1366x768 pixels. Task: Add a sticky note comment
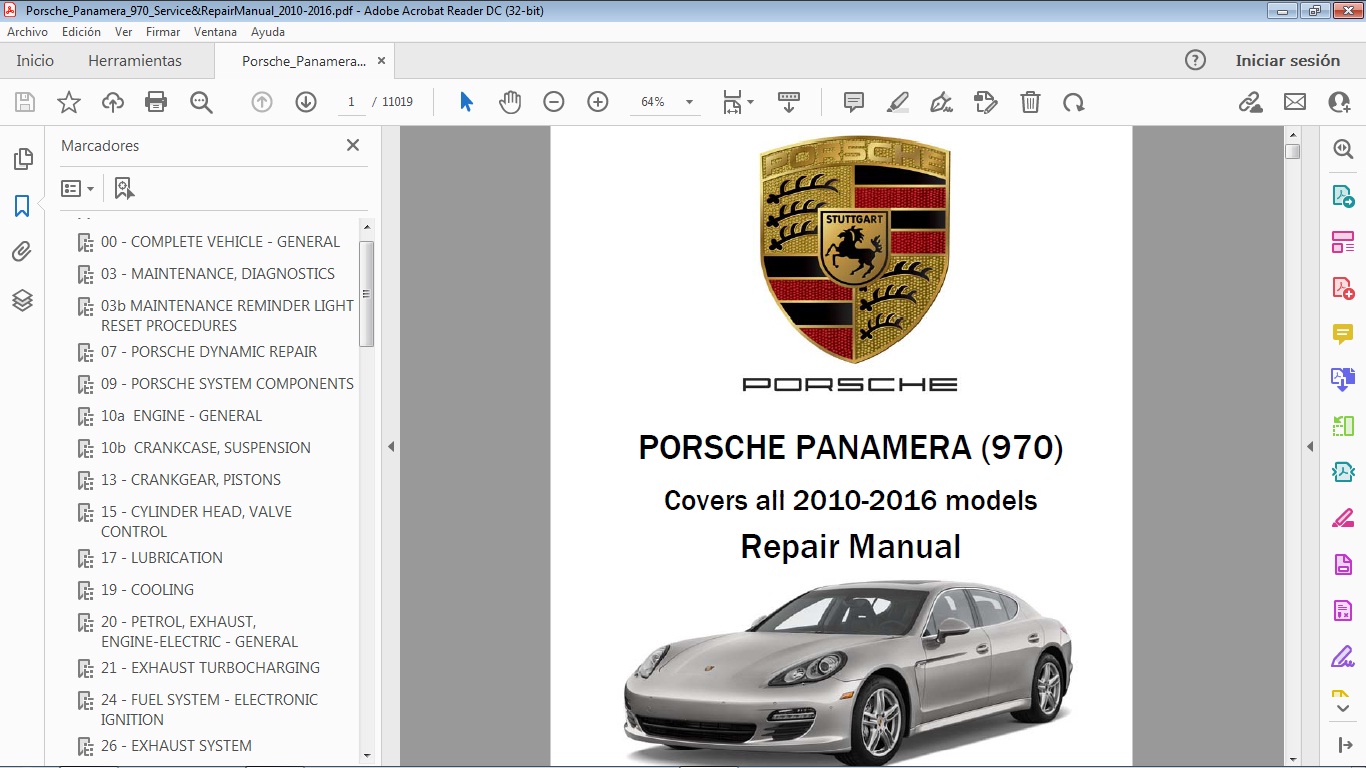[854, 102]
